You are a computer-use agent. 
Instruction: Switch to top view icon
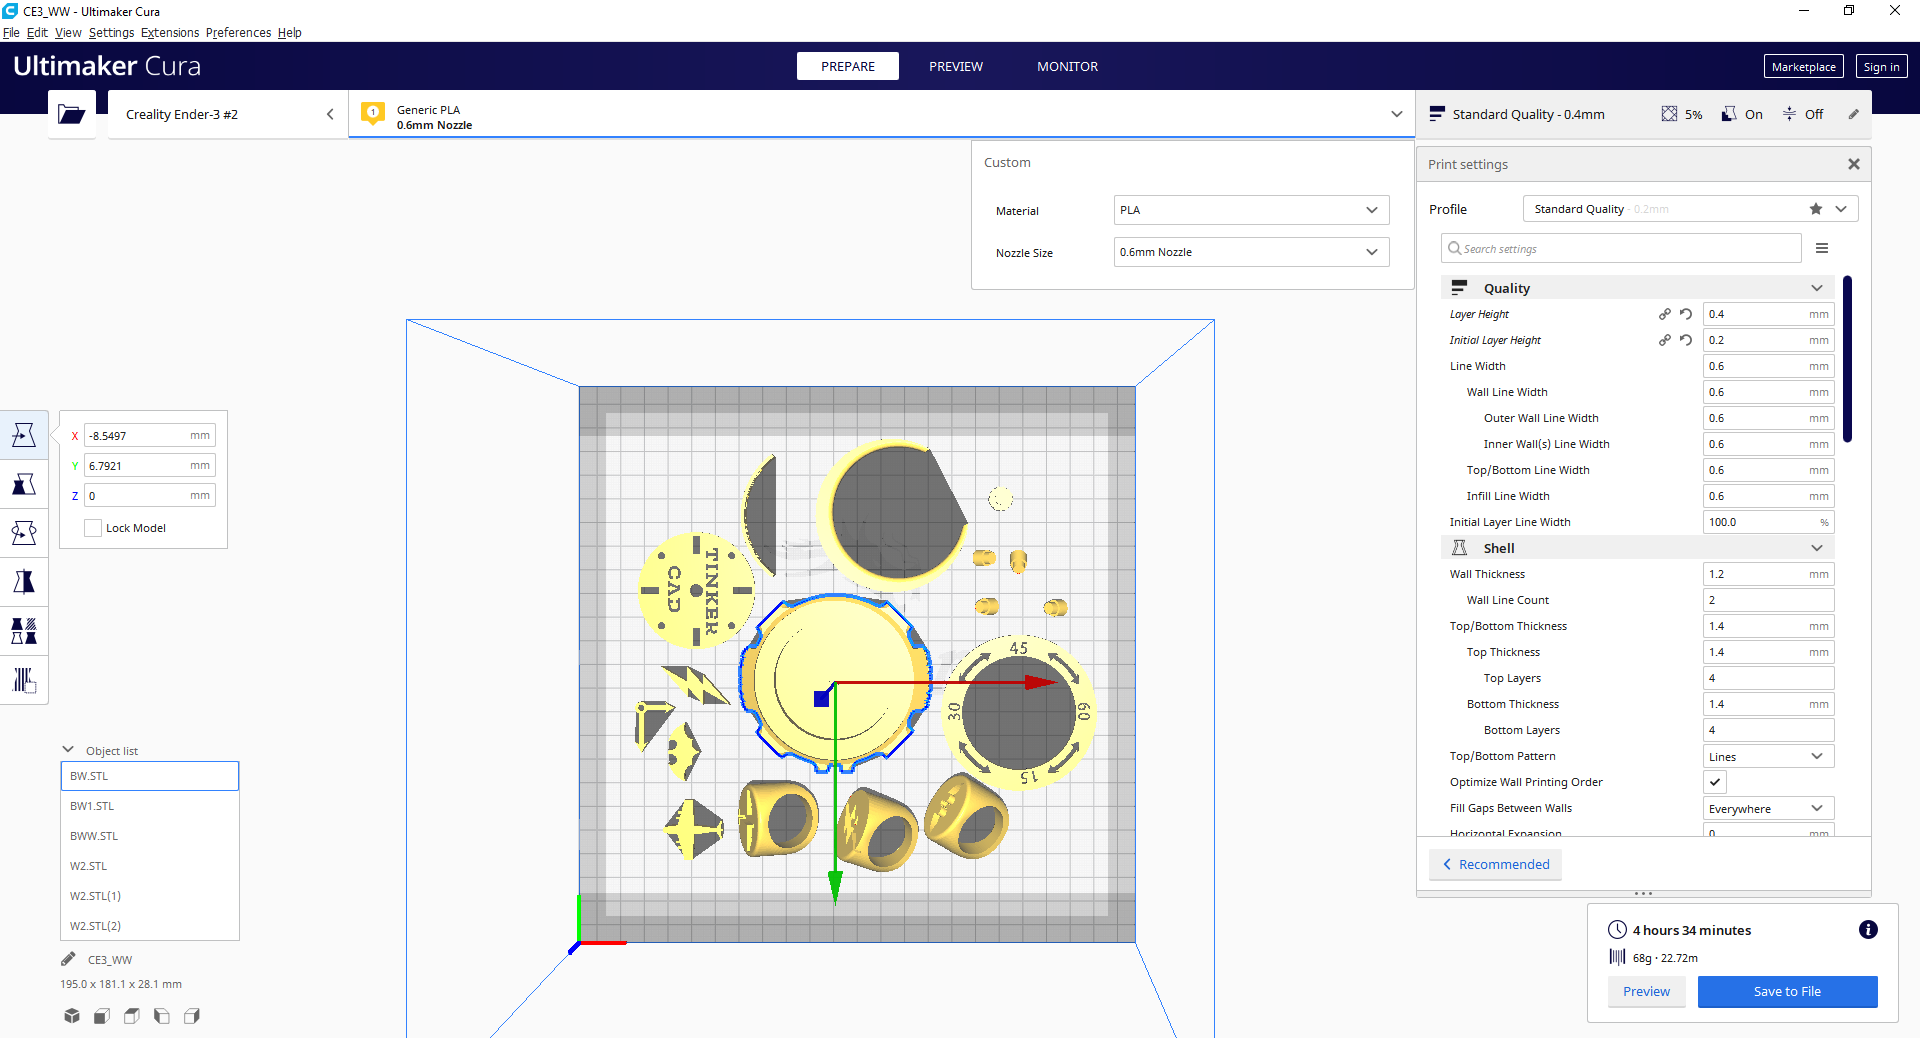point(132,1016)
